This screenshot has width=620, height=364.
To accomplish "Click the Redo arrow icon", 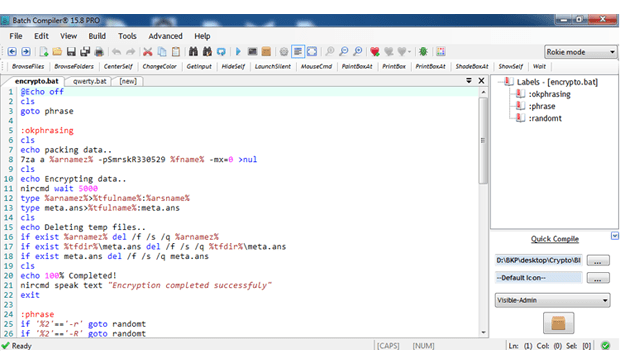I will (130, 52).
